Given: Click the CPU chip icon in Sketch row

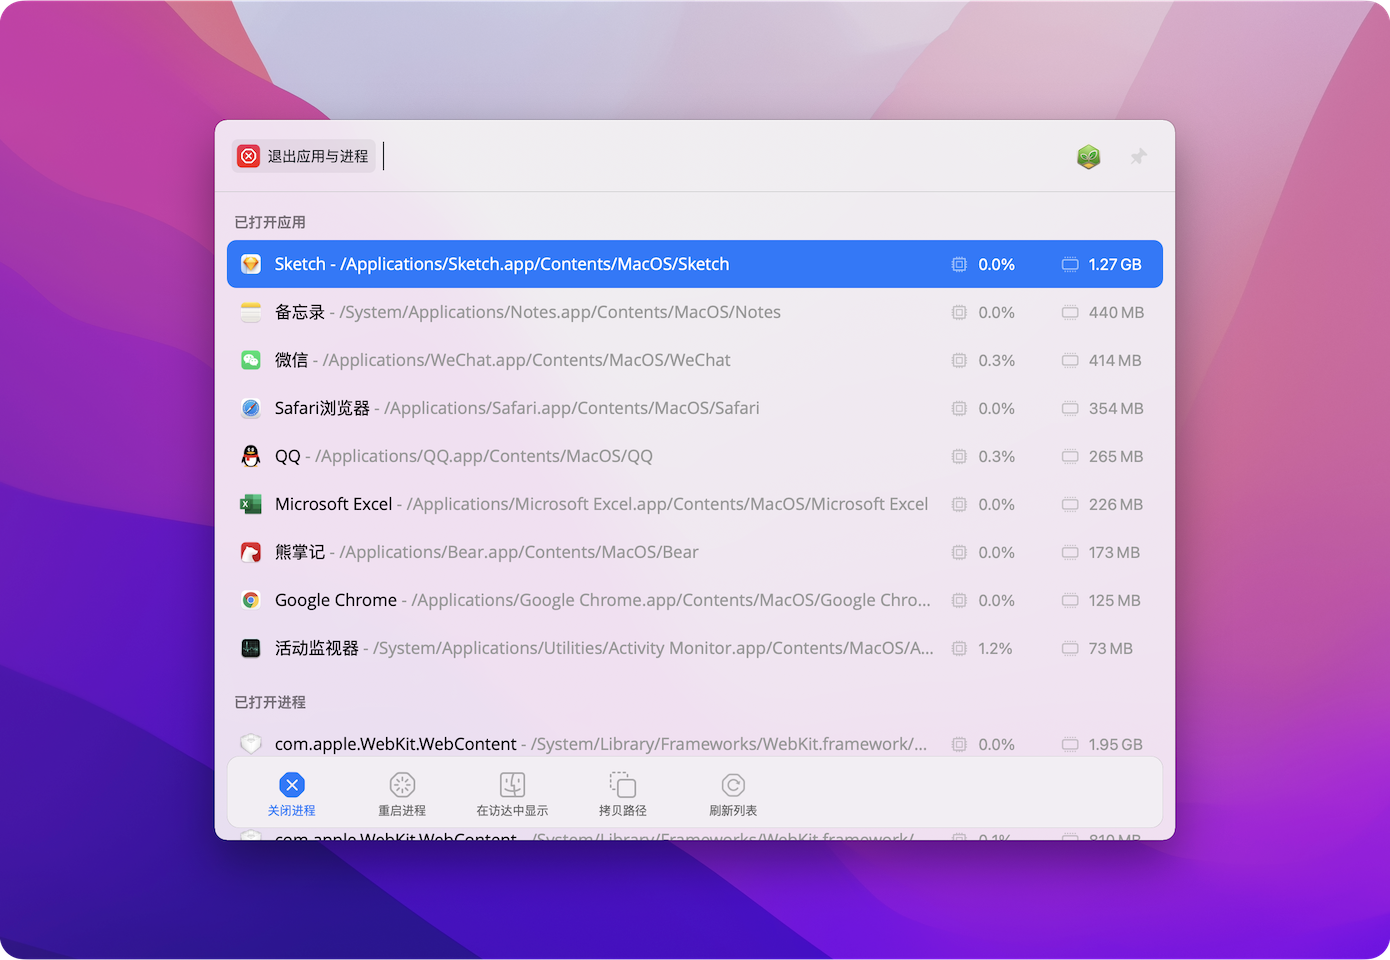Looking at the screenshot, I should tap(959, 264).
